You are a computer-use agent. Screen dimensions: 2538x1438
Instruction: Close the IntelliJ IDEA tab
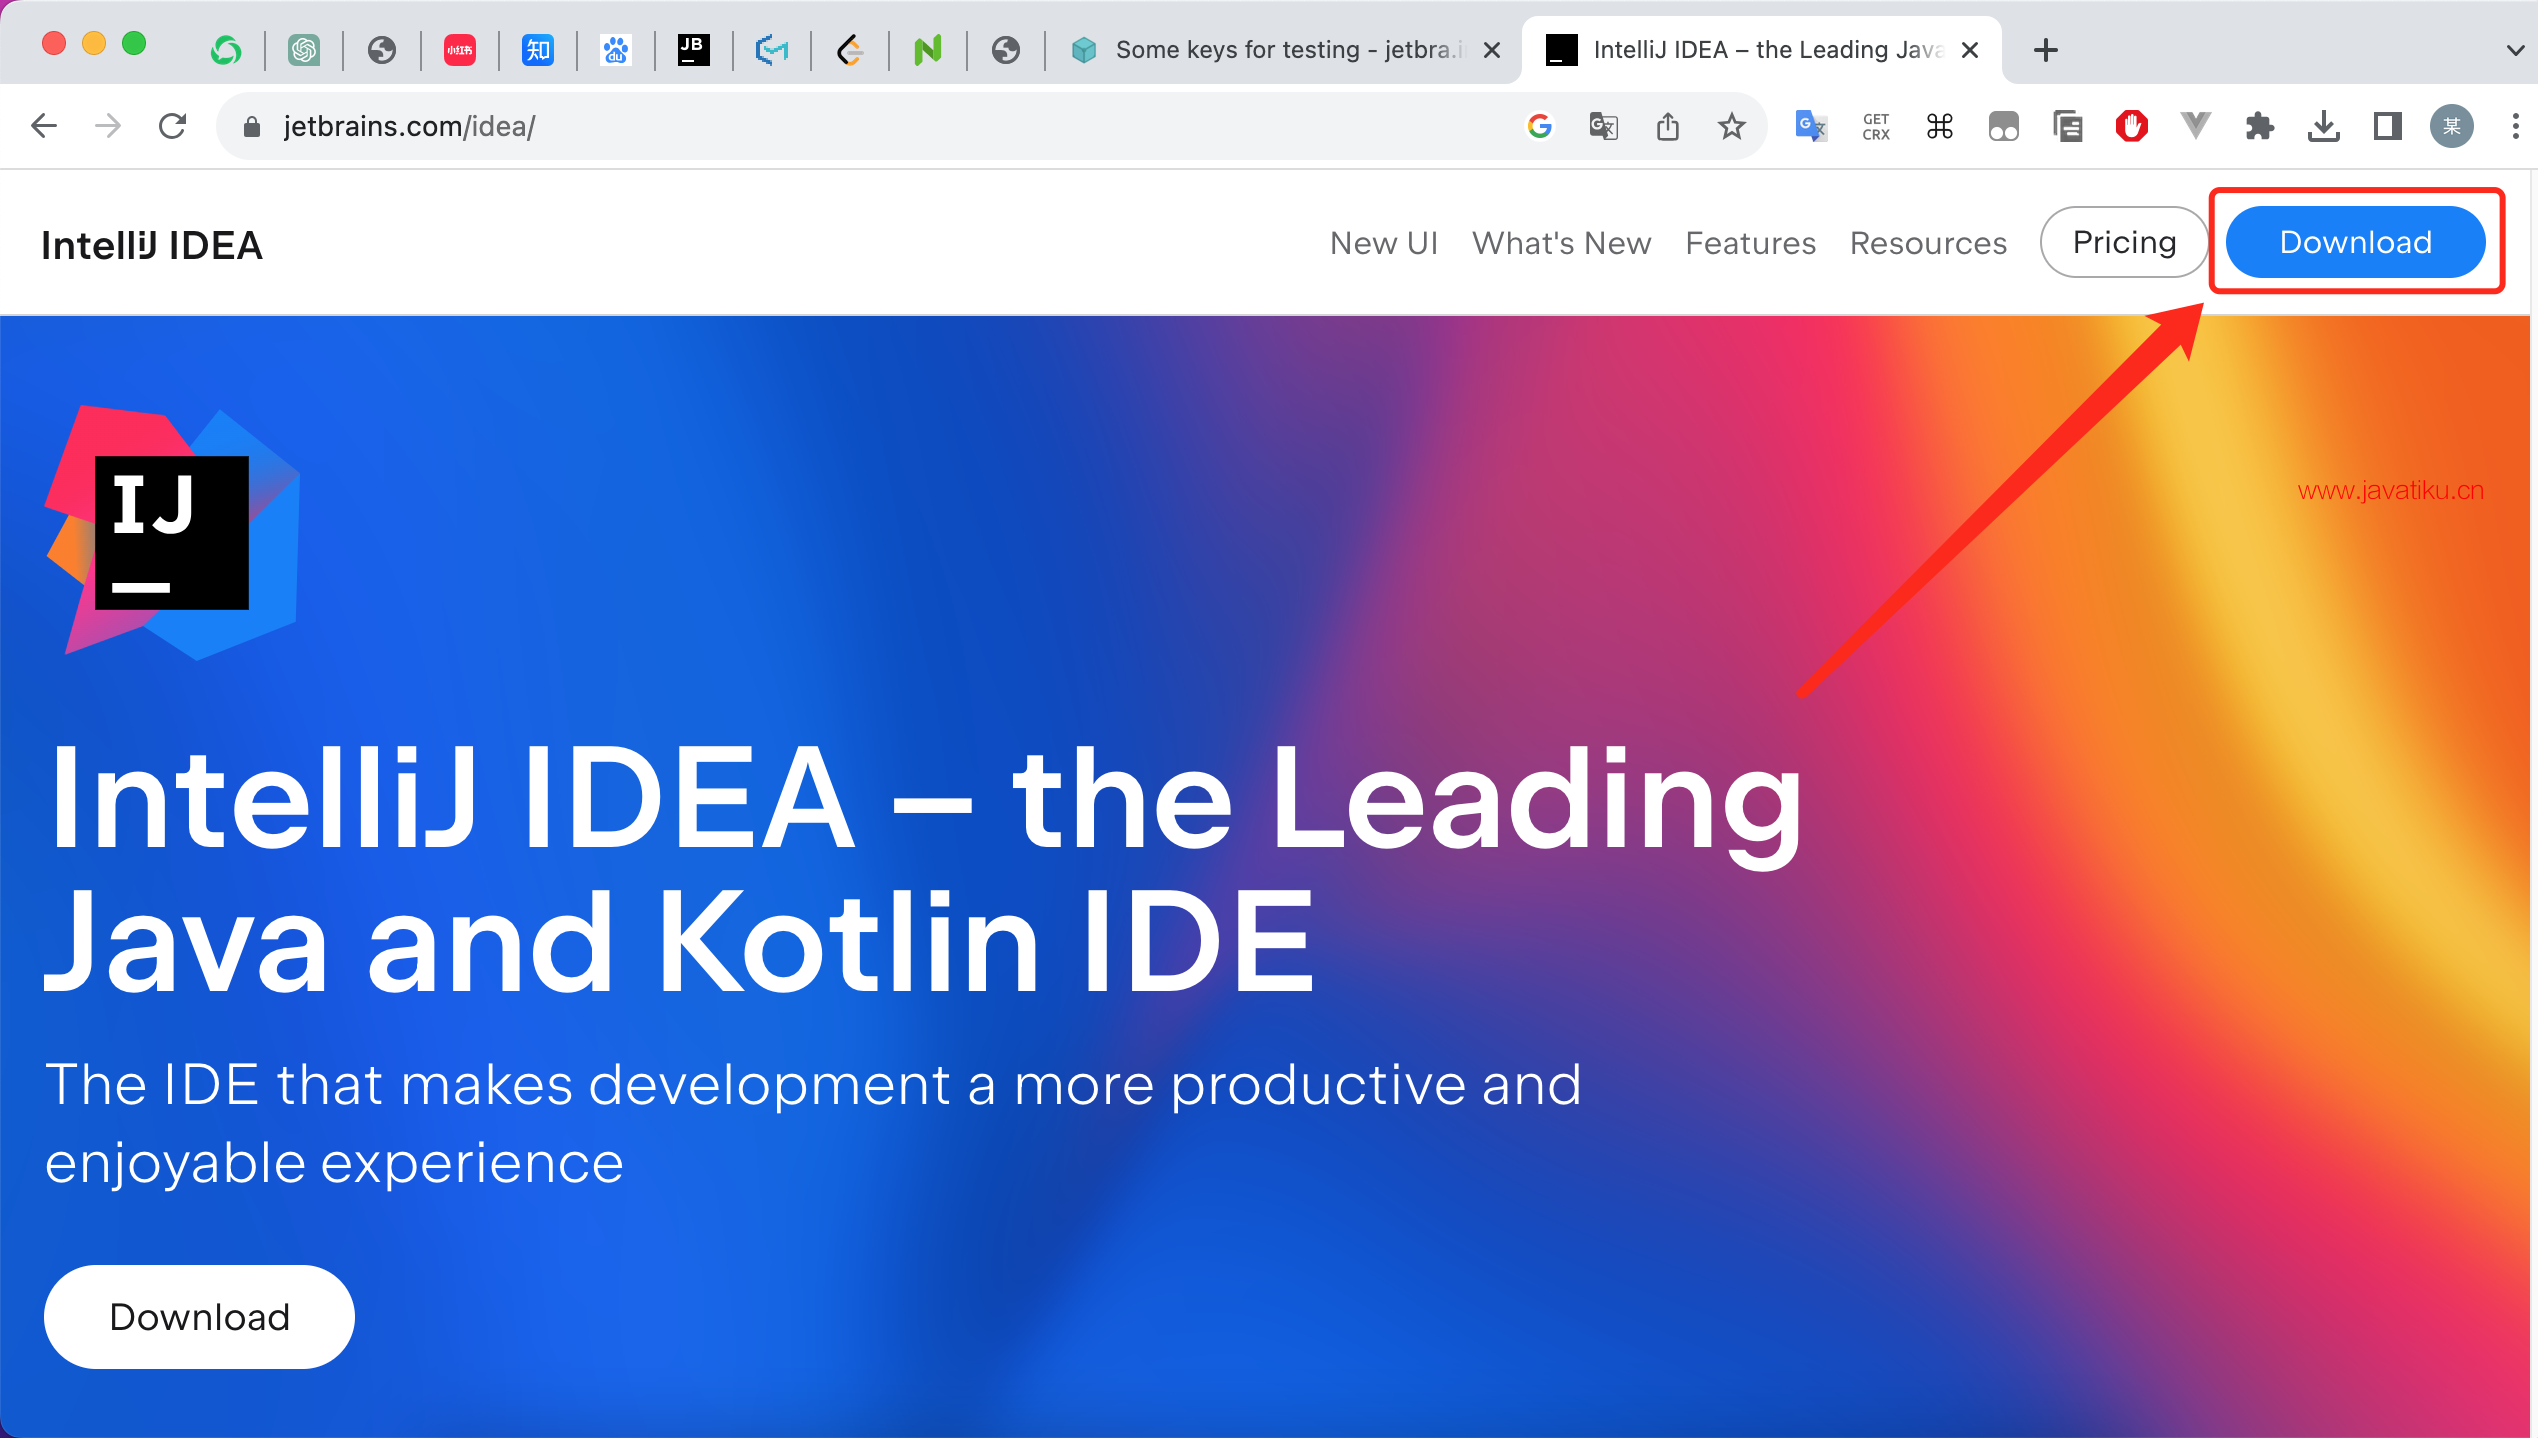click(x=1970, y=49)
